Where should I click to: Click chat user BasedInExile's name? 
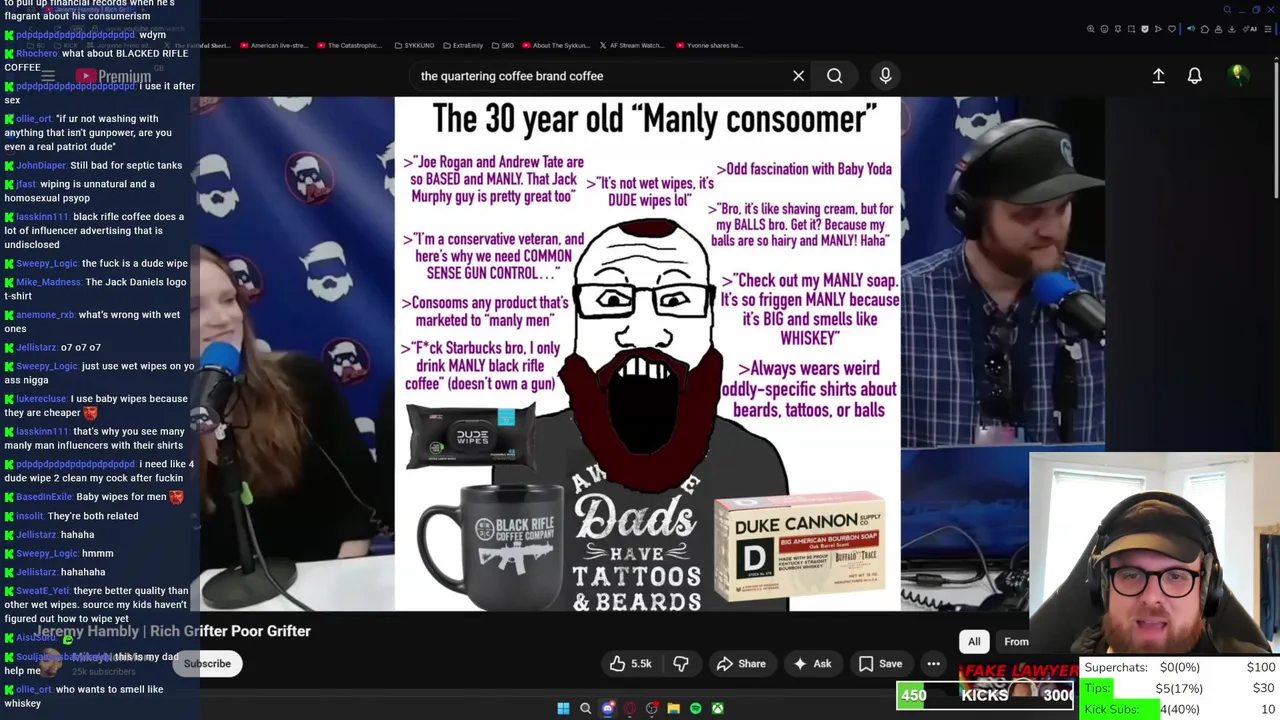tap(44, 497)
